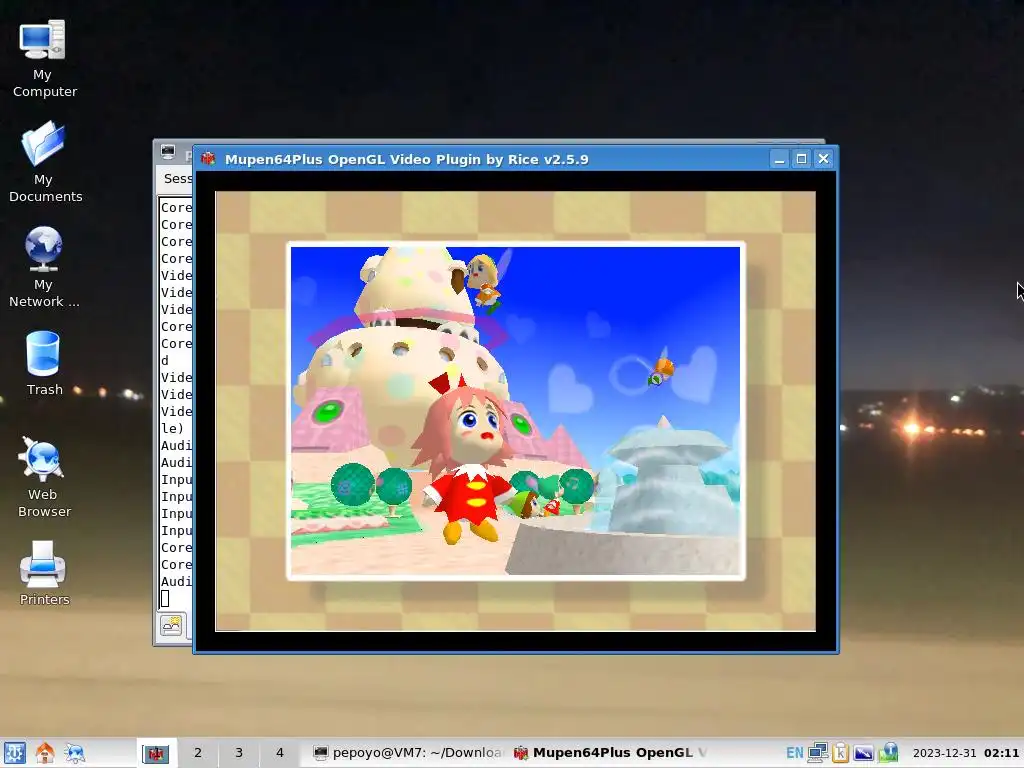Click the terminal cursor line below Audi
Image resolution: width=1024 pixels, height=768 pixels.
(165, 598)
